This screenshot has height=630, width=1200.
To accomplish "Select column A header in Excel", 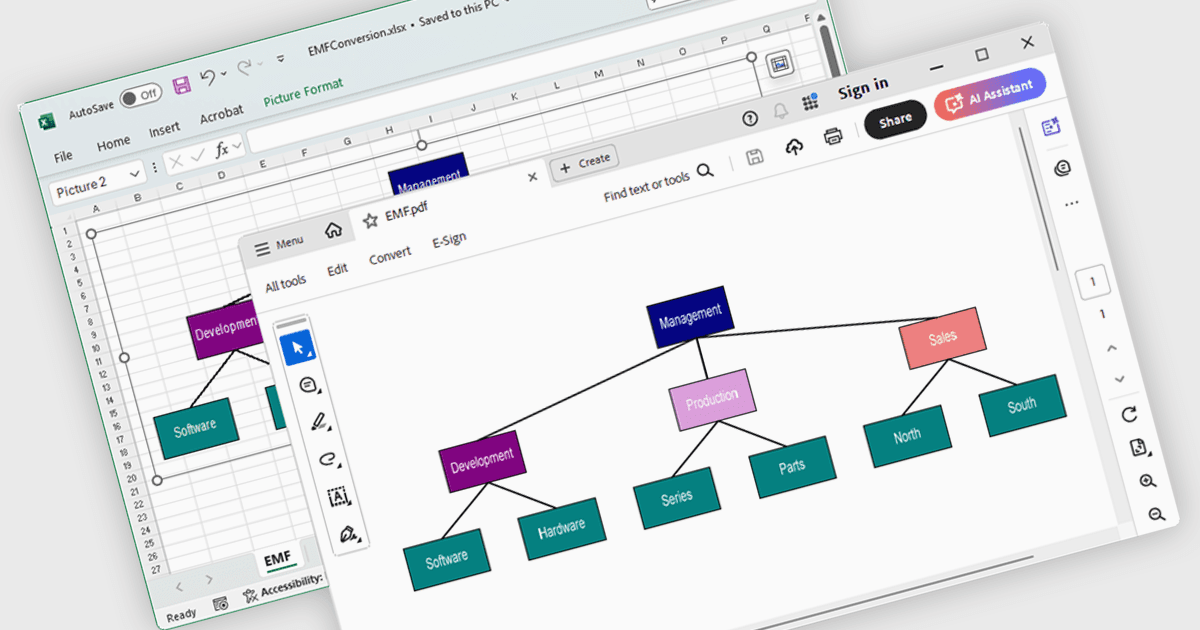I will tap(96, 209).
